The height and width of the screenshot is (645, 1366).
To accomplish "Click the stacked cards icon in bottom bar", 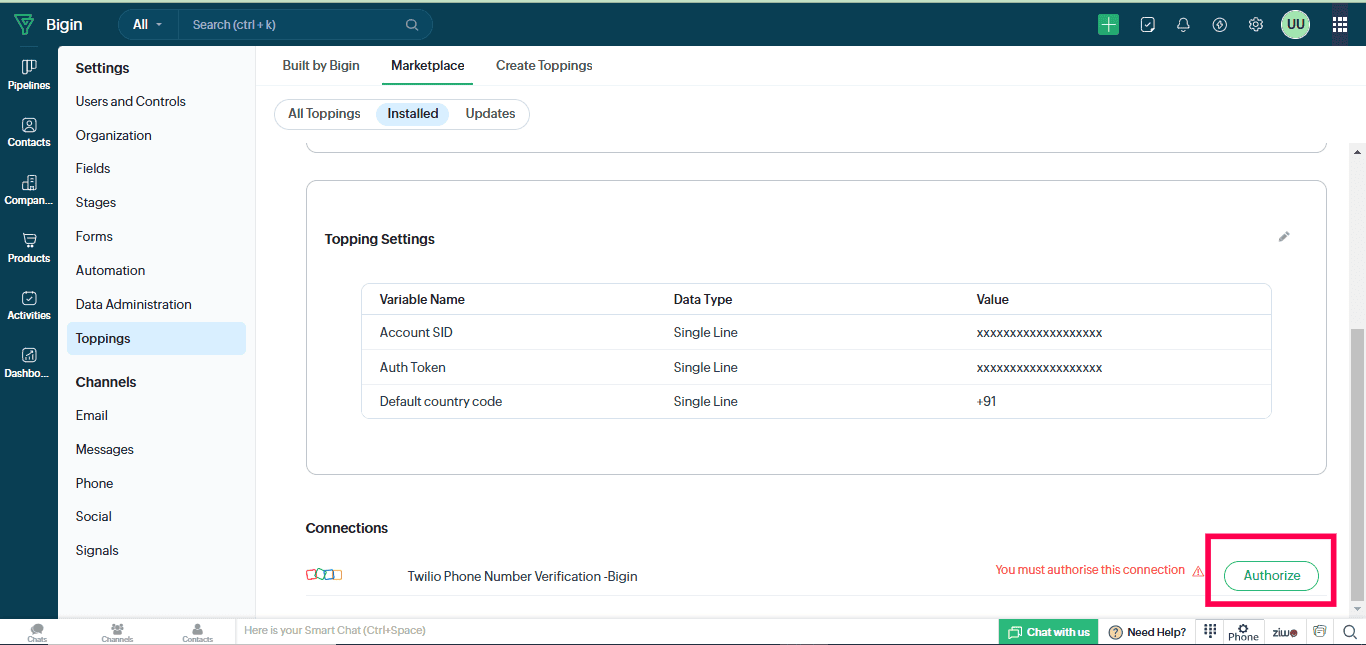I will coord(1320,631).
